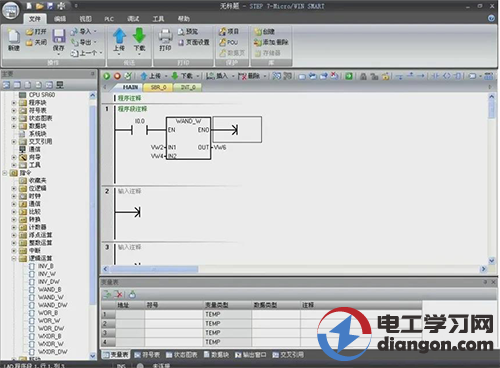Open the 导出 (Export) dropdown

click(95, 42)
